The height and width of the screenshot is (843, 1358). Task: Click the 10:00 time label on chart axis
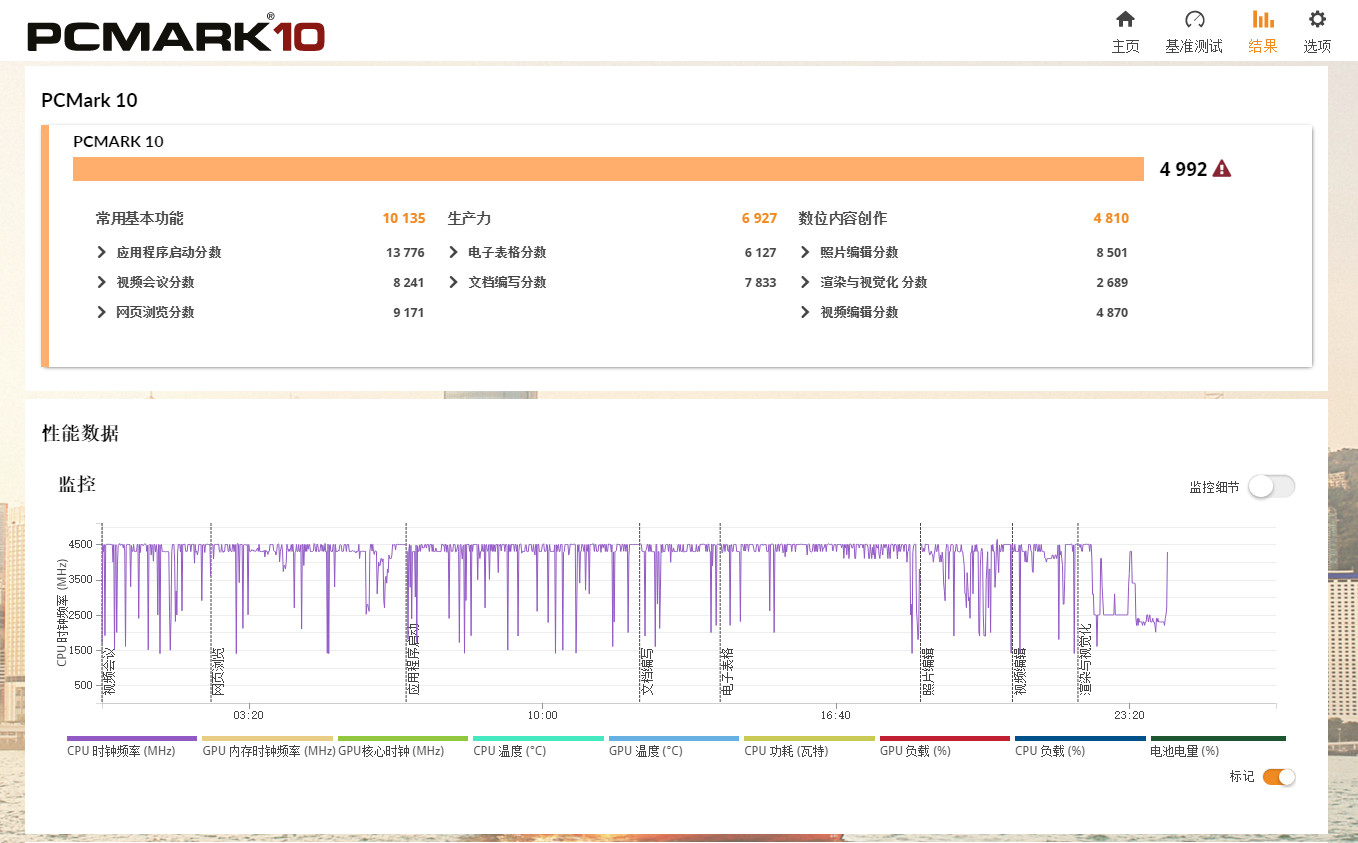(x=542, y=715)
